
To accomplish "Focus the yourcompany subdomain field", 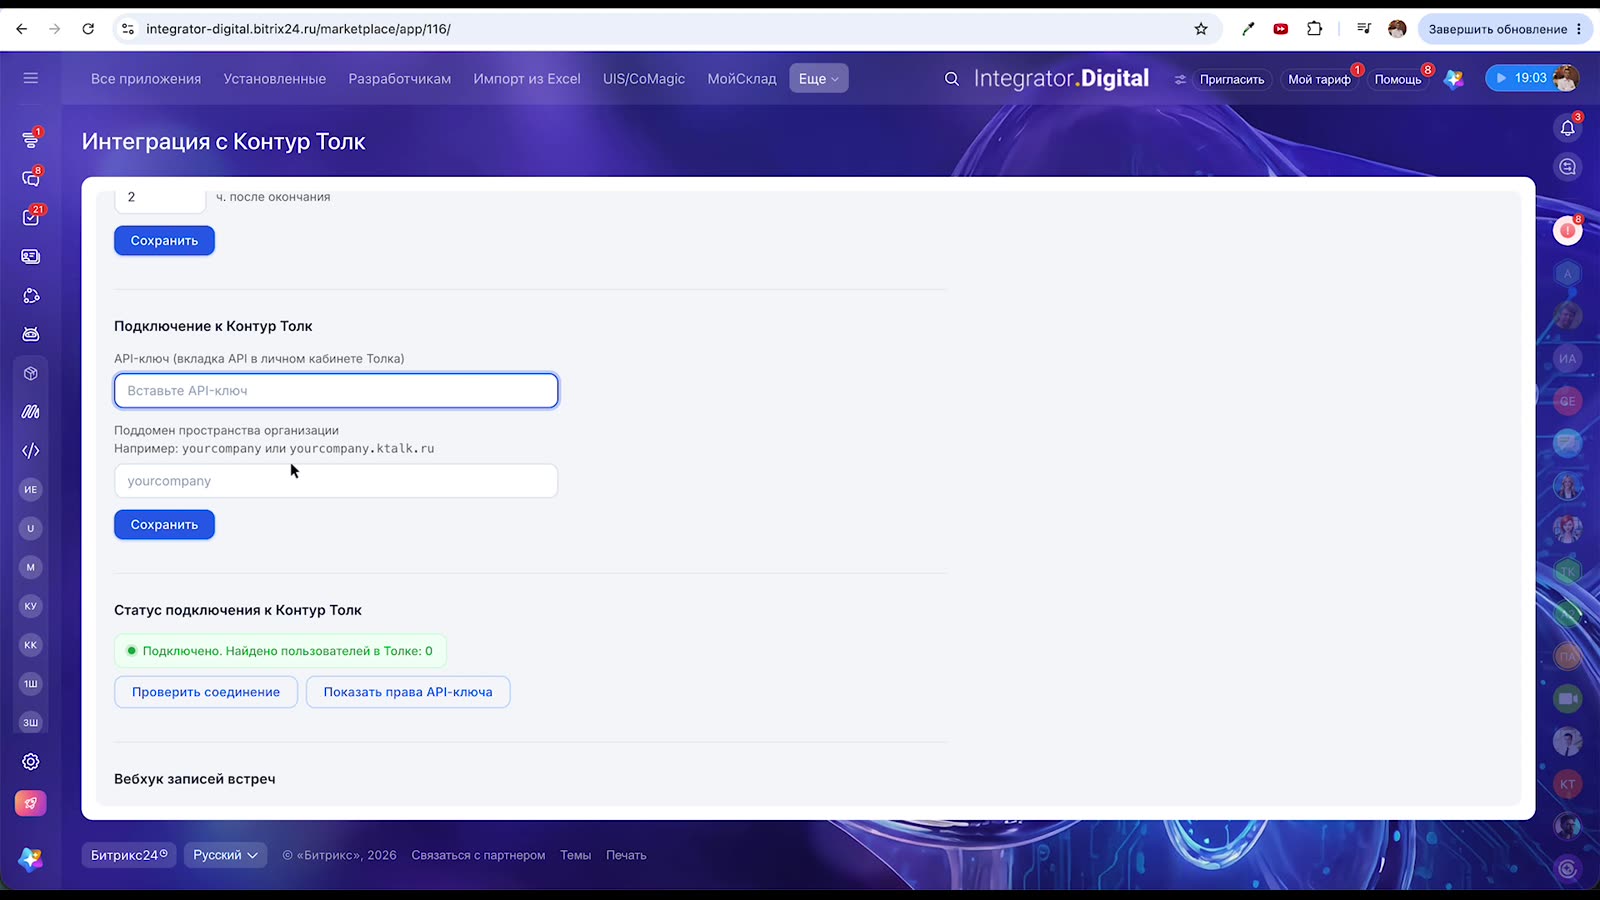I will click(x=336, y=481).
